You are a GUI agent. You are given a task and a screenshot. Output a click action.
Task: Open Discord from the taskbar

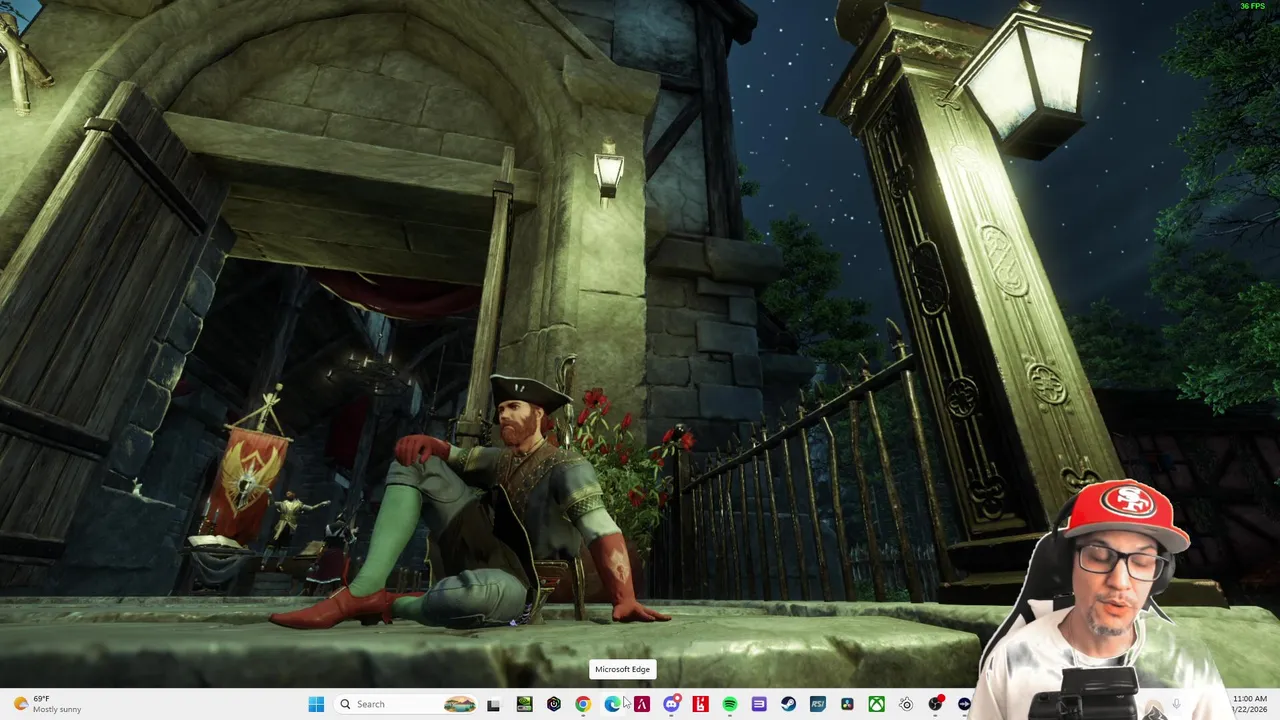click(x=671, y=704)
